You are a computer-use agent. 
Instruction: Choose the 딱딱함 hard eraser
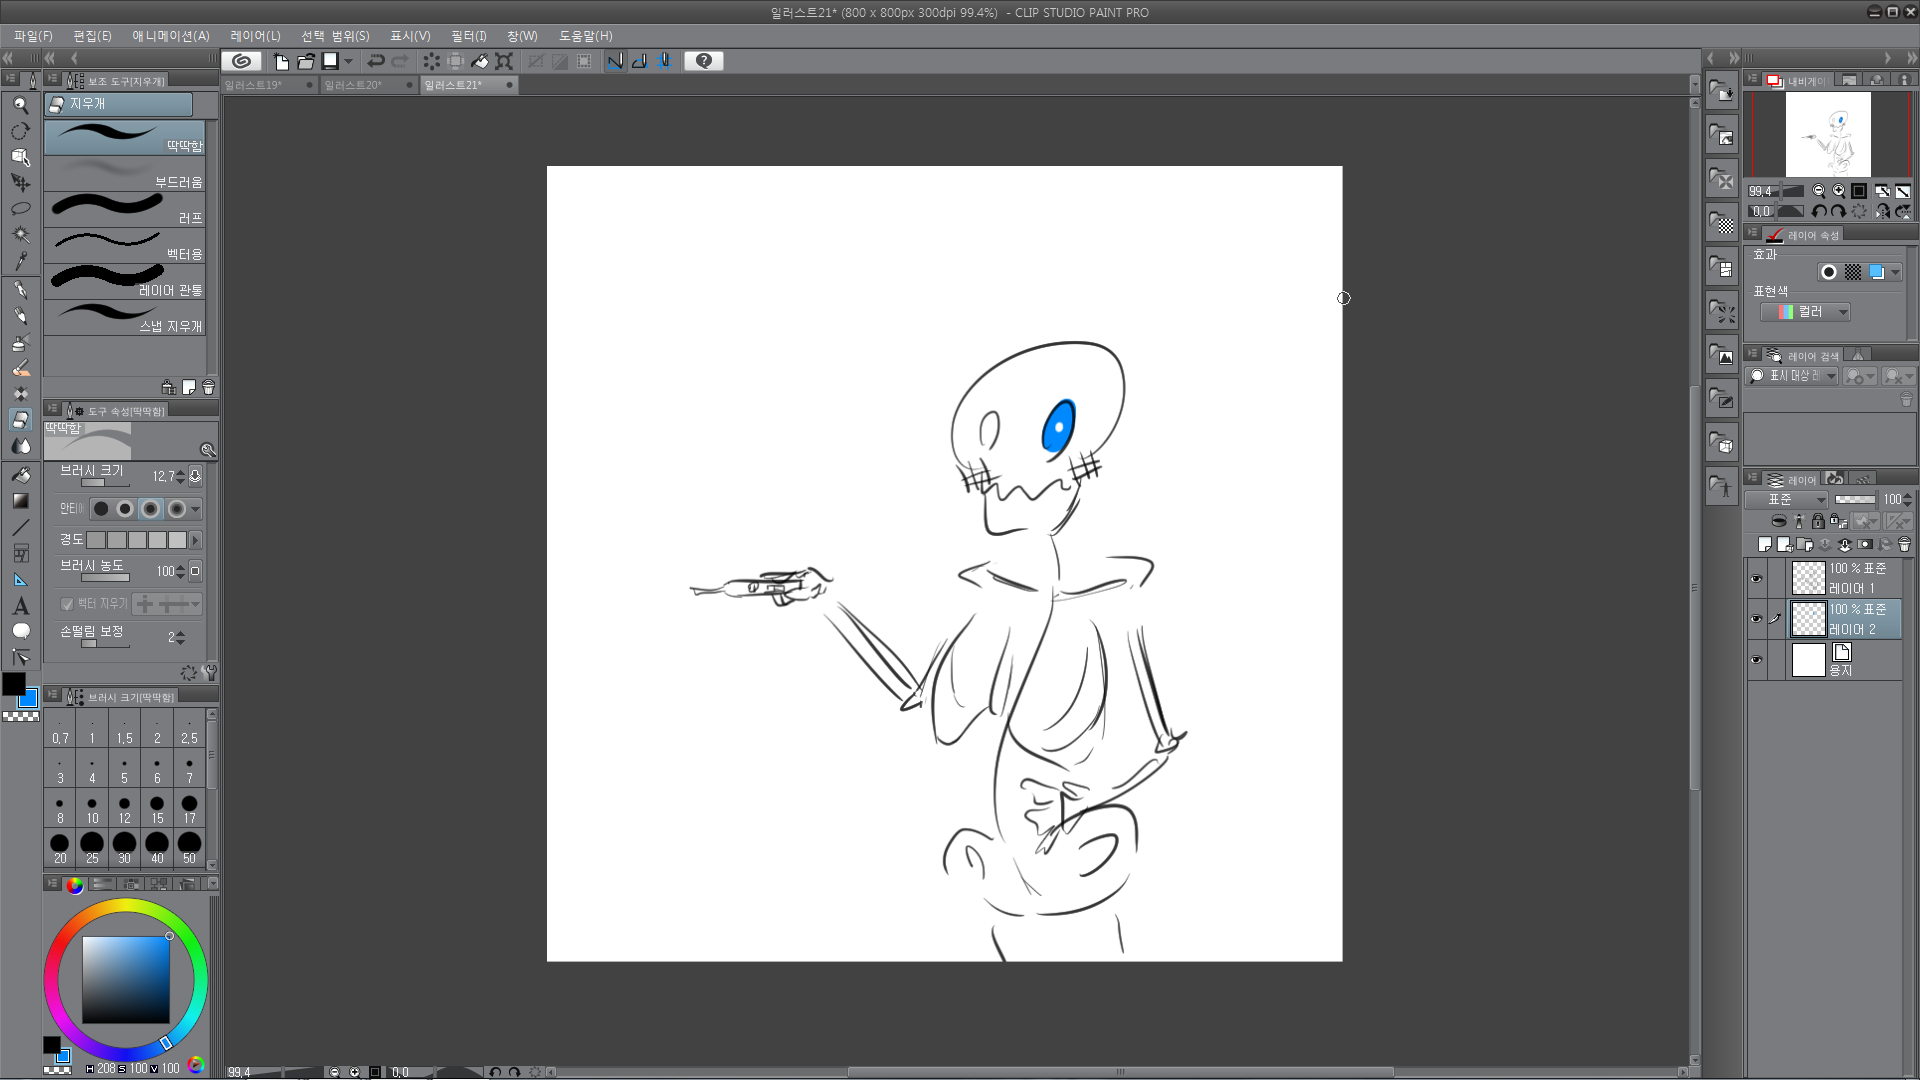click(125, 138)
